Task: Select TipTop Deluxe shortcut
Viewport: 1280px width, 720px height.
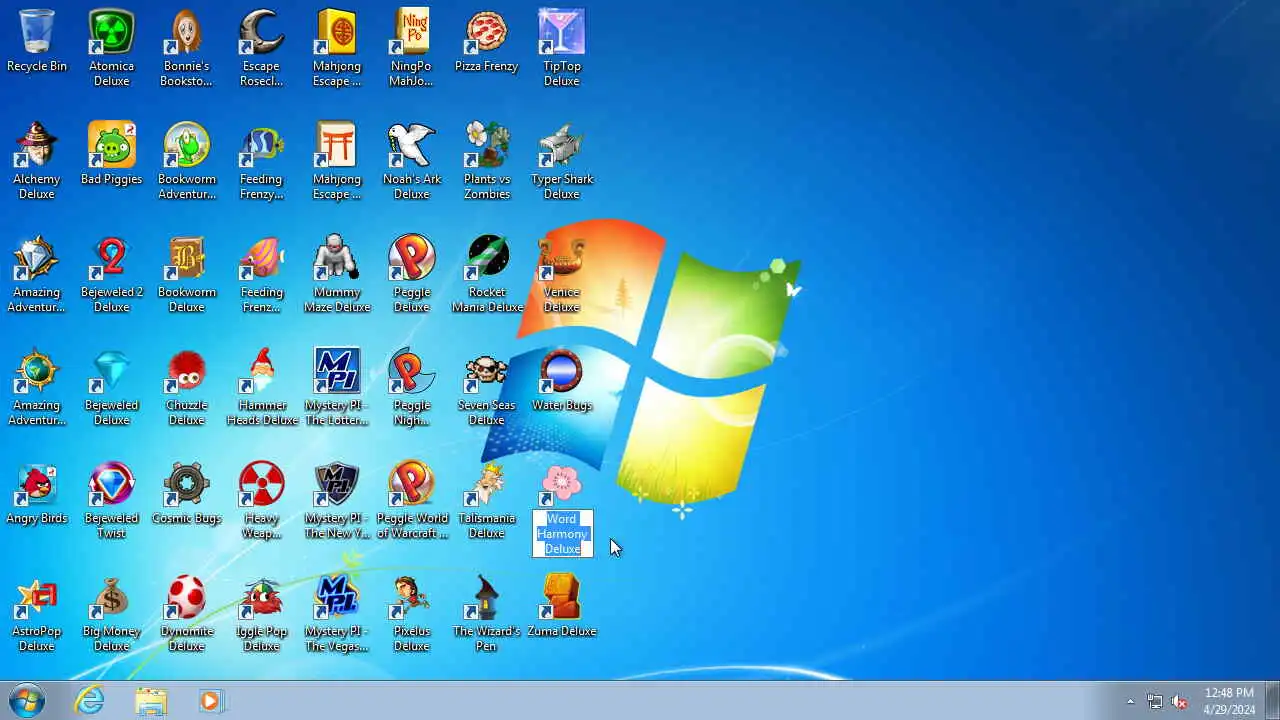Action: 562,32
